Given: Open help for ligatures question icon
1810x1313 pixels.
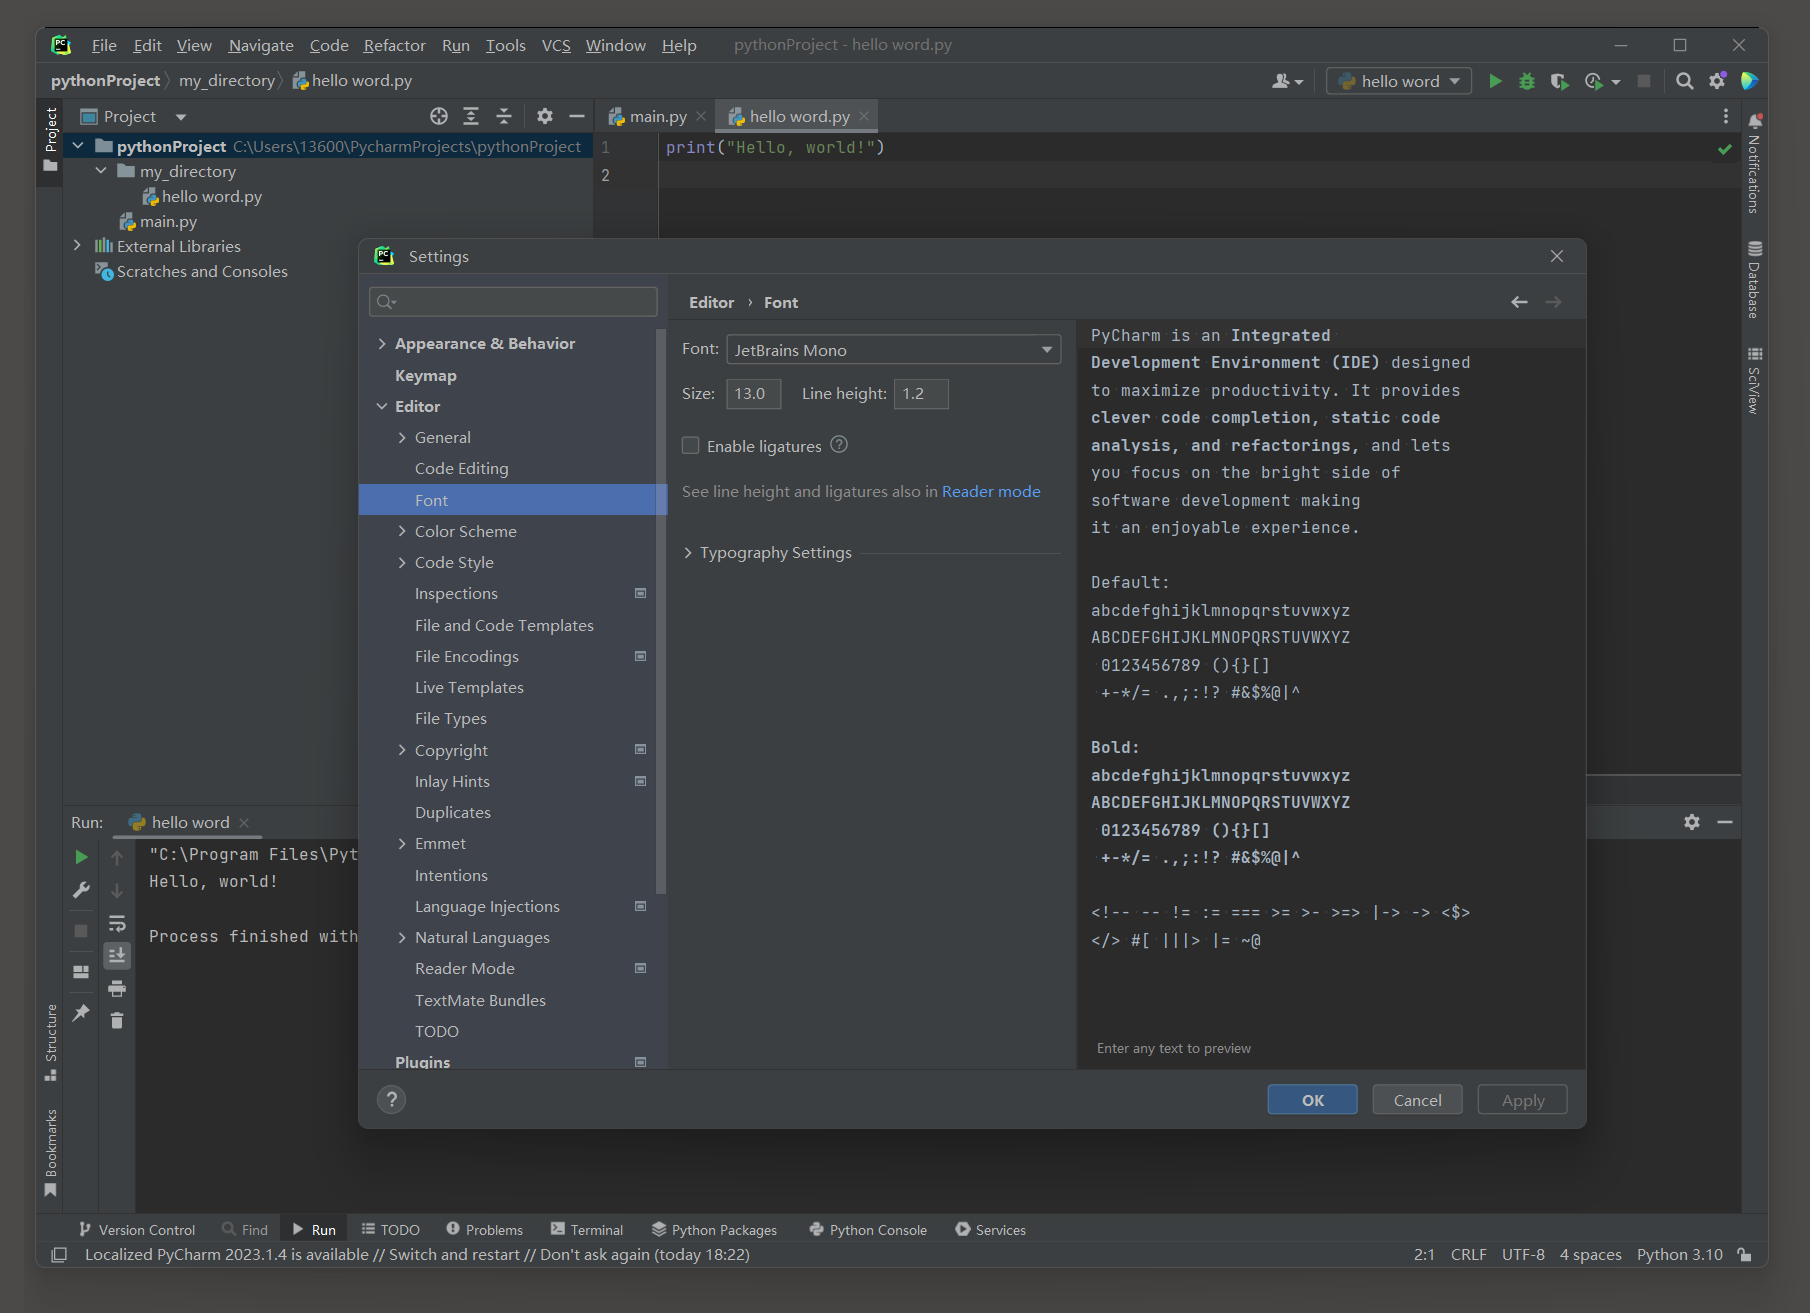Looking at the screenshot, I should 839,445.
